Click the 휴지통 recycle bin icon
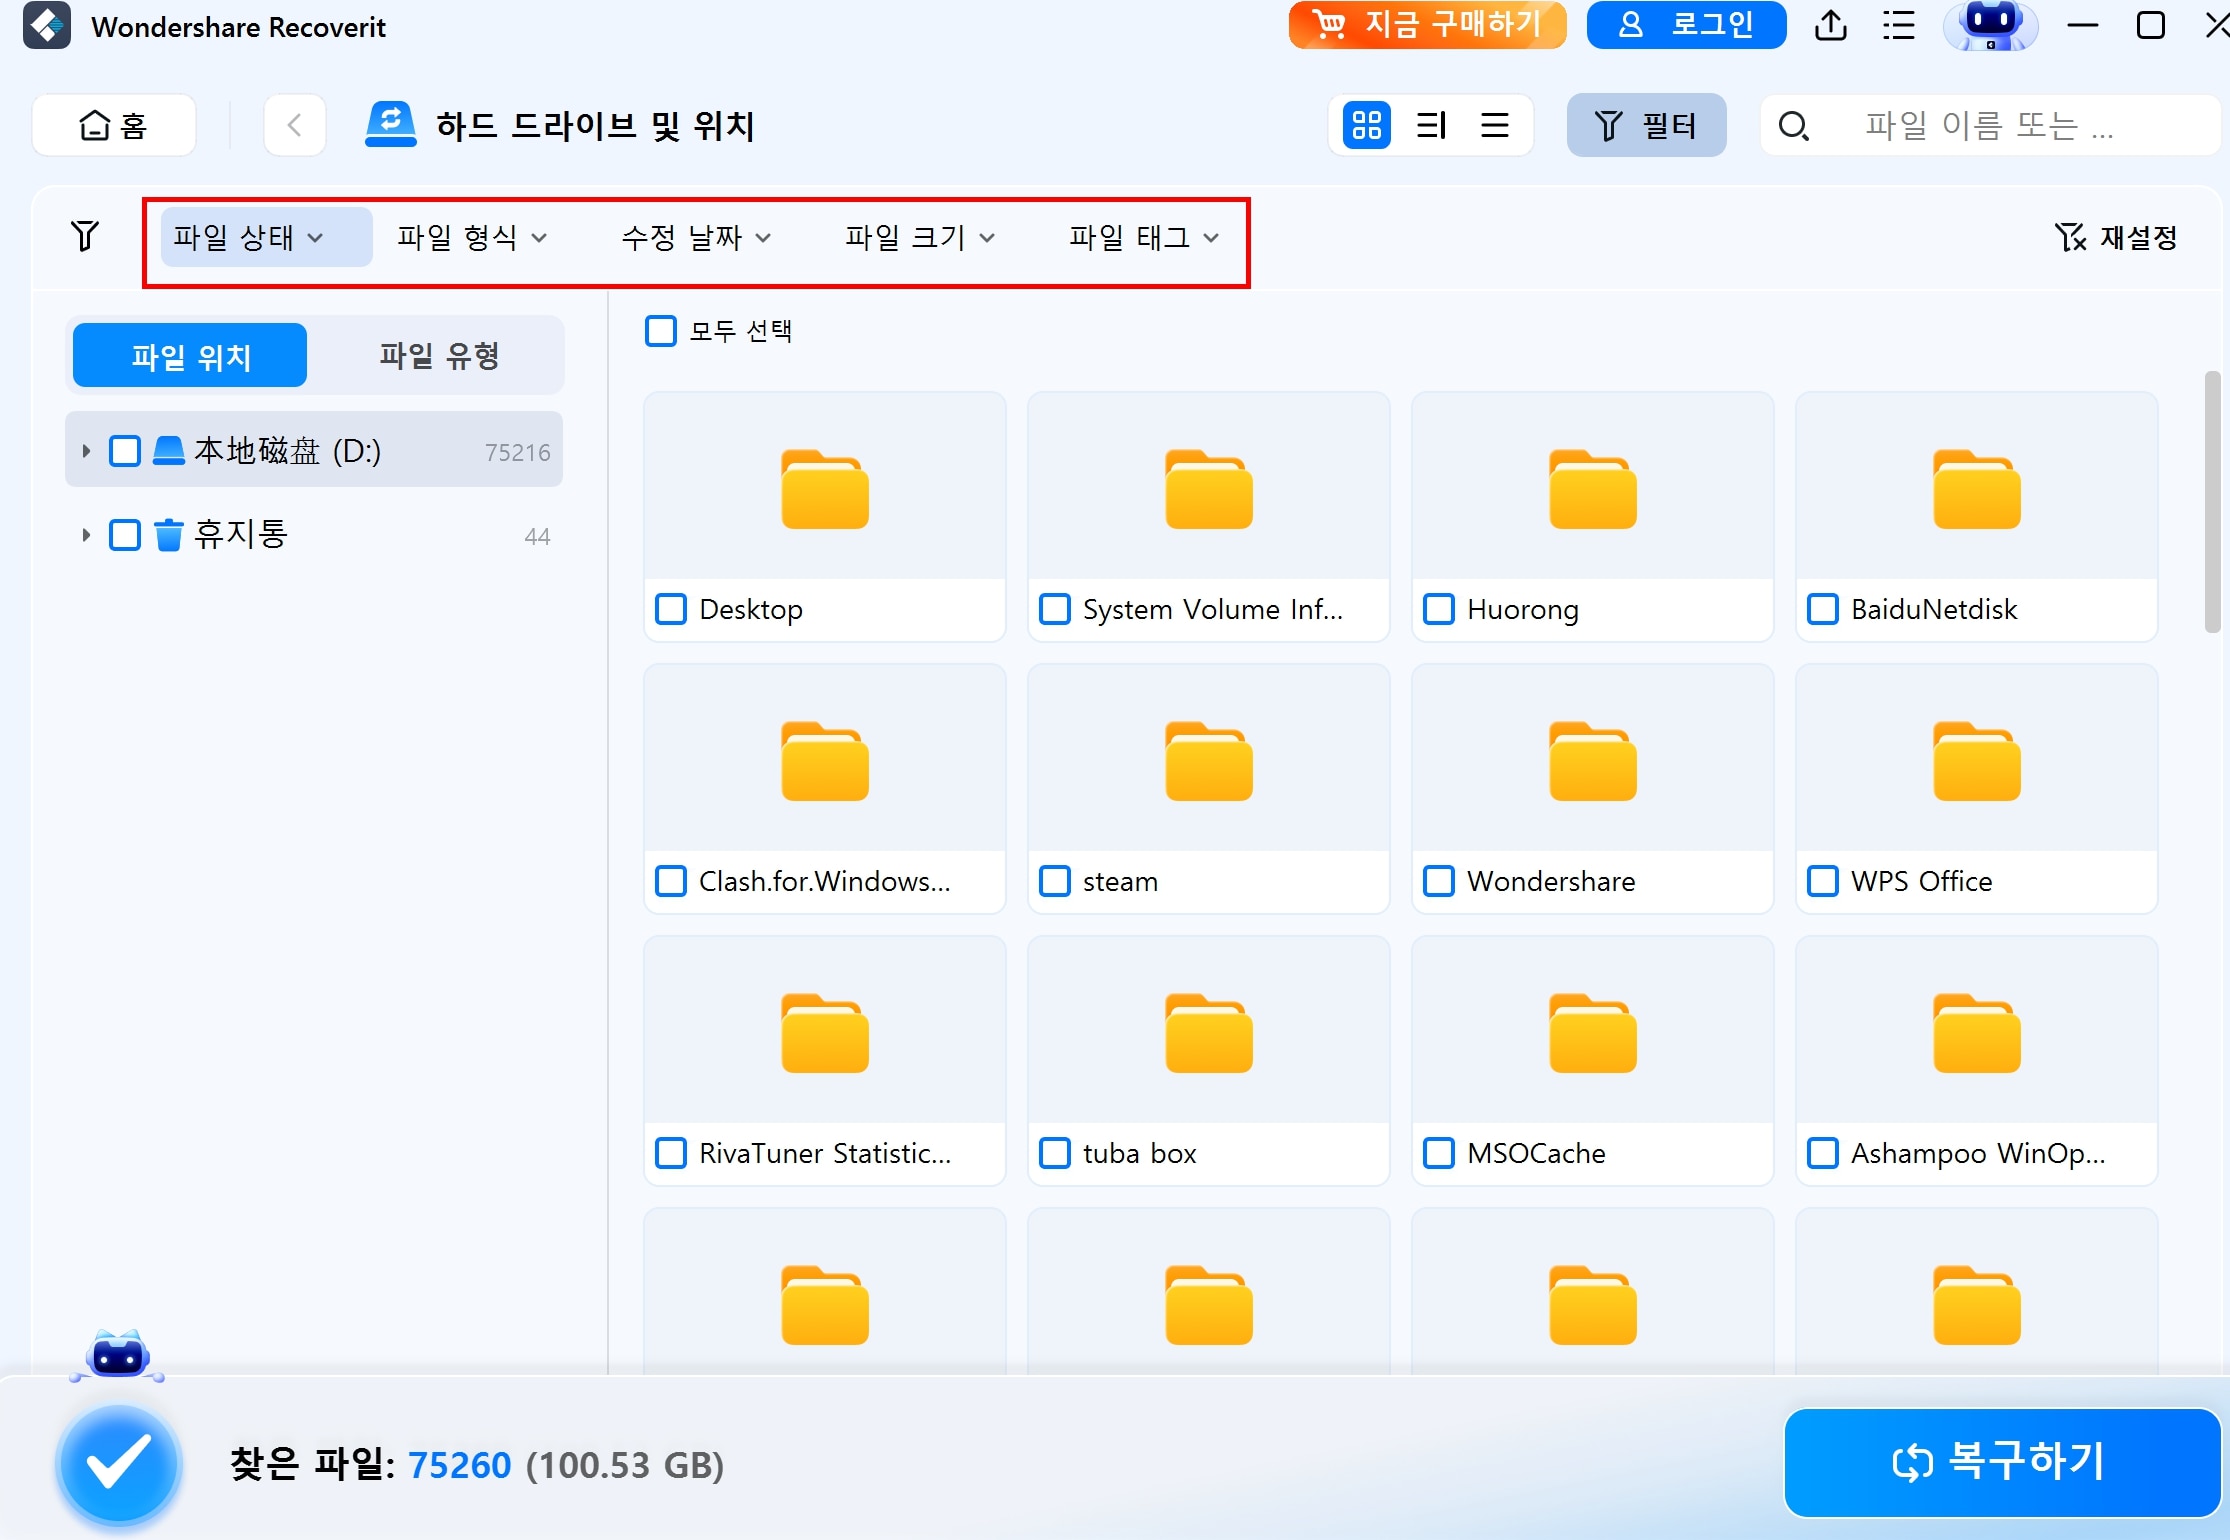This screenshot has height=1540, width=2230. tap(168, 535)
